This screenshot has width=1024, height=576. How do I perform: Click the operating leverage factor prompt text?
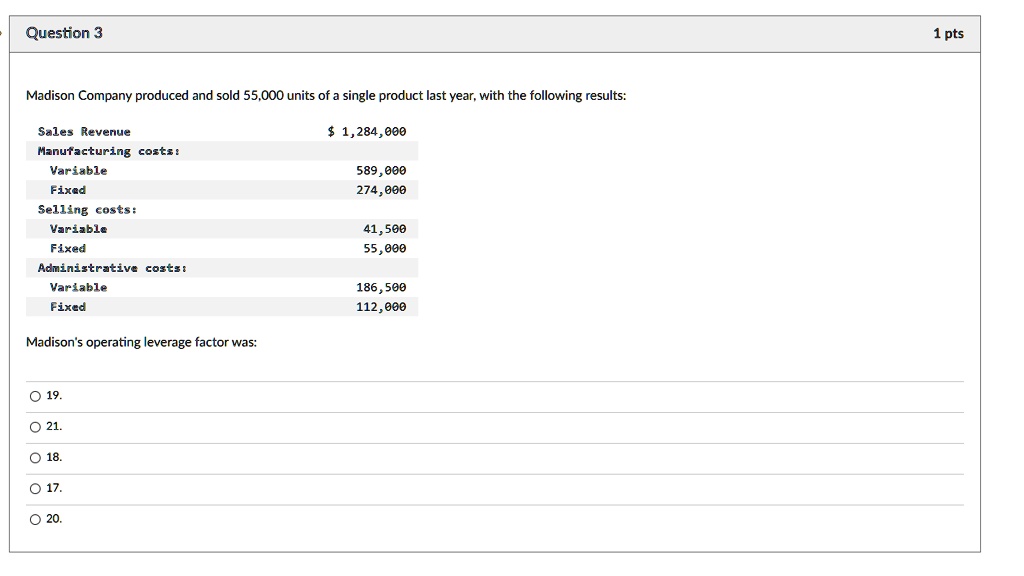141,343
